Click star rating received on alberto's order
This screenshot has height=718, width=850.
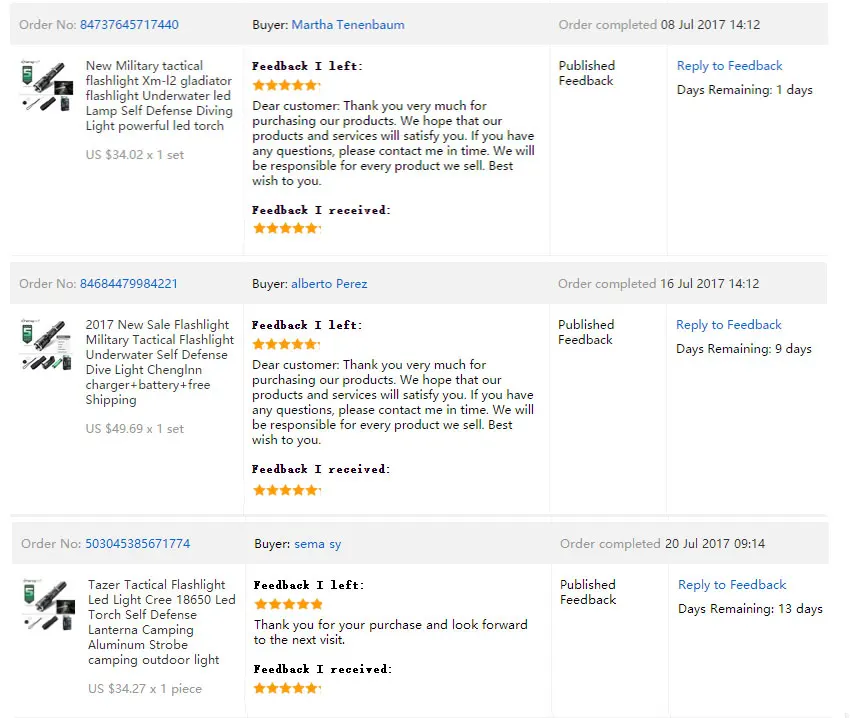pos(287,490)
